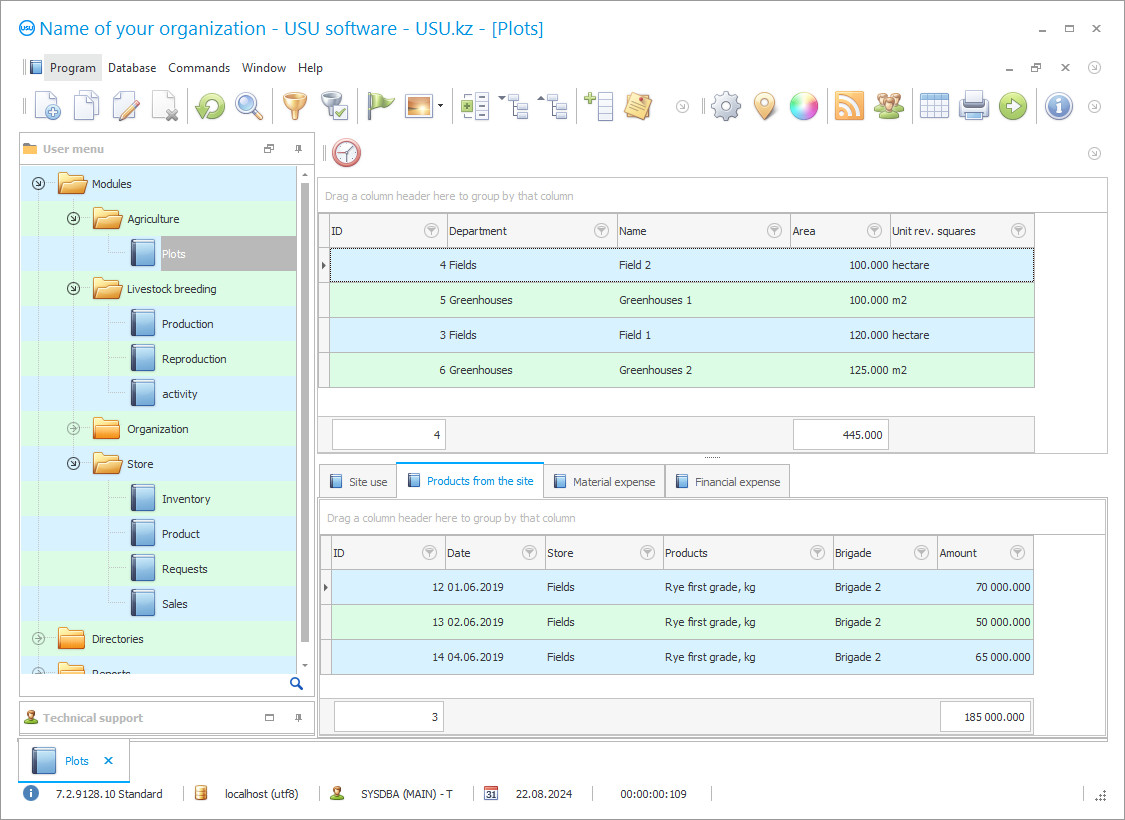Select Reproduction in the tree
1125x820 pixels.
coord(194,359)
